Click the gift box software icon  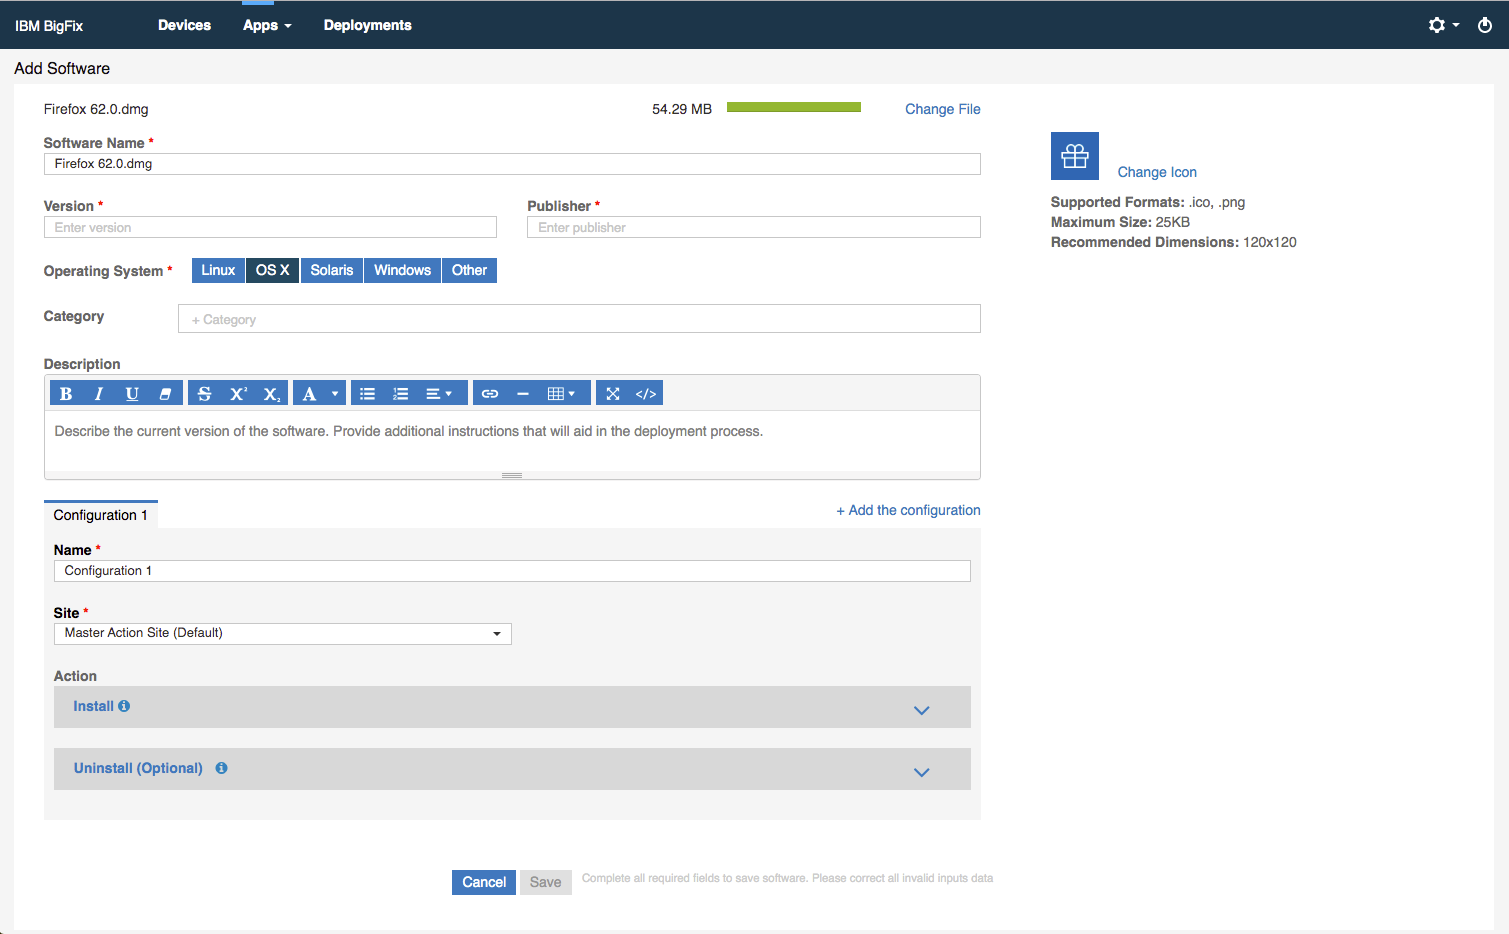click(x=1075, y=156)
